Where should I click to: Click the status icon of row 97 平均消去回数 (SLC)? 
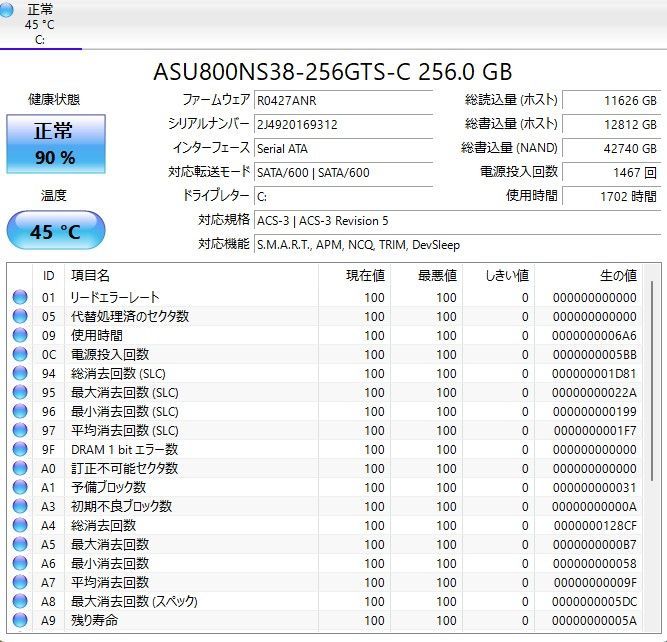(20, 430)
